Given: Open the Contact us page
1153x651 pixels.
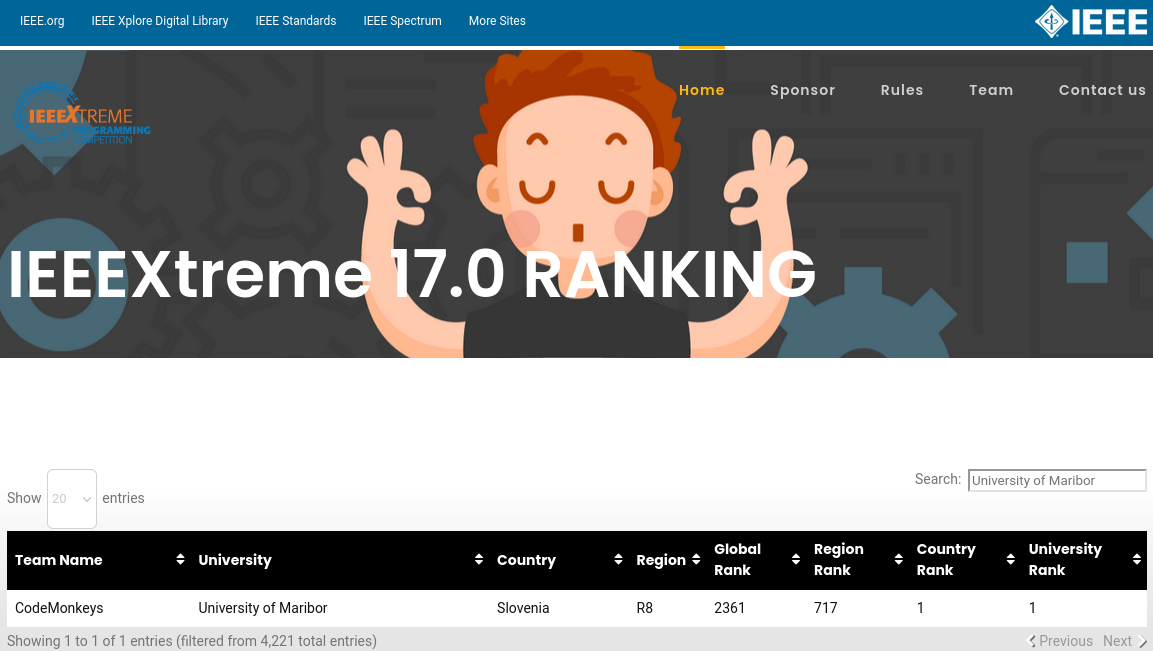Looking at the screenshot, I should pyautogui.click(x=1102, y=90).
